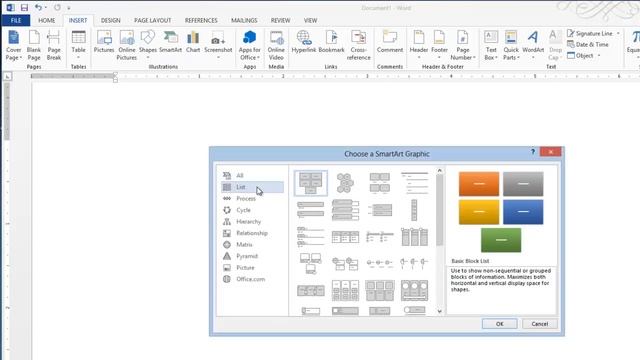Insert a Hyperlink
This screenshot has width=640, height=360.
(x=304, y=42)
